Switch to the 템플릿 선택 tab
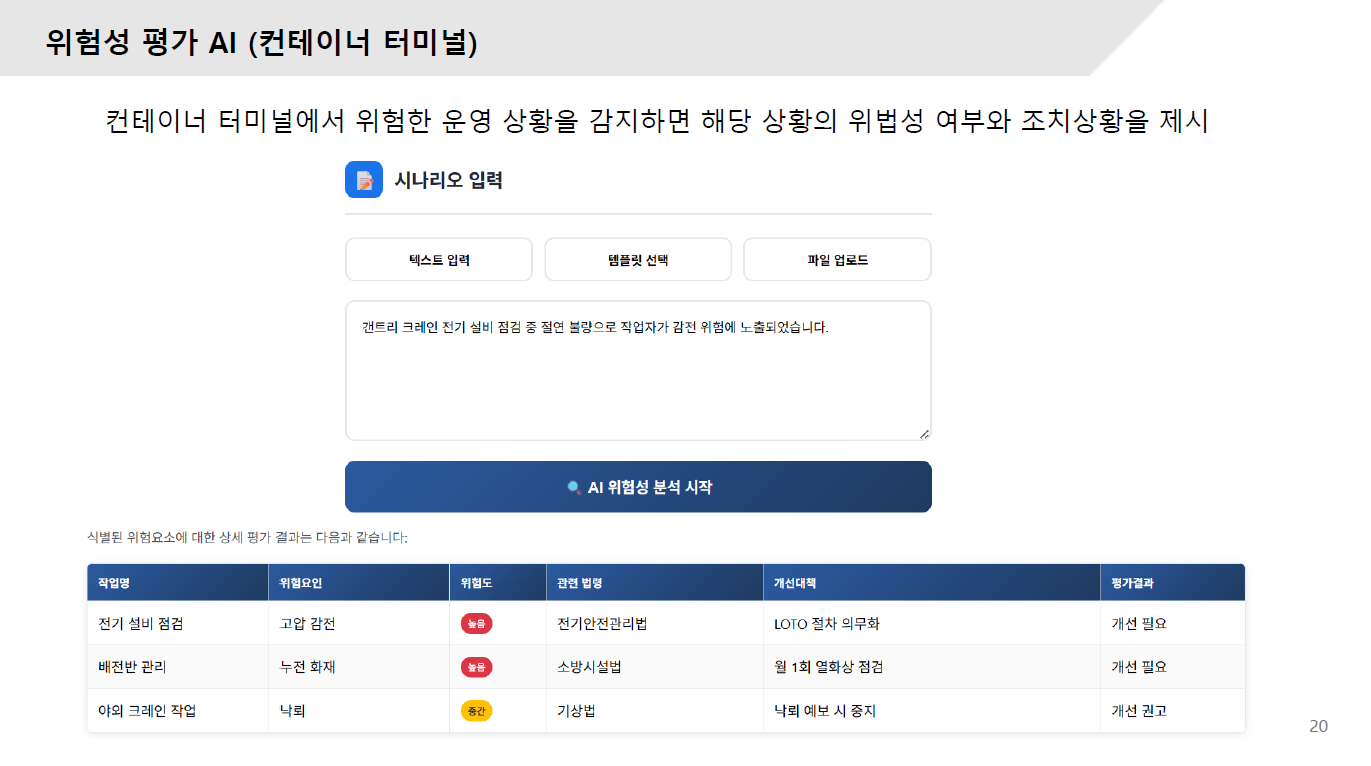The image size is (1371, 766). [638, 260]
